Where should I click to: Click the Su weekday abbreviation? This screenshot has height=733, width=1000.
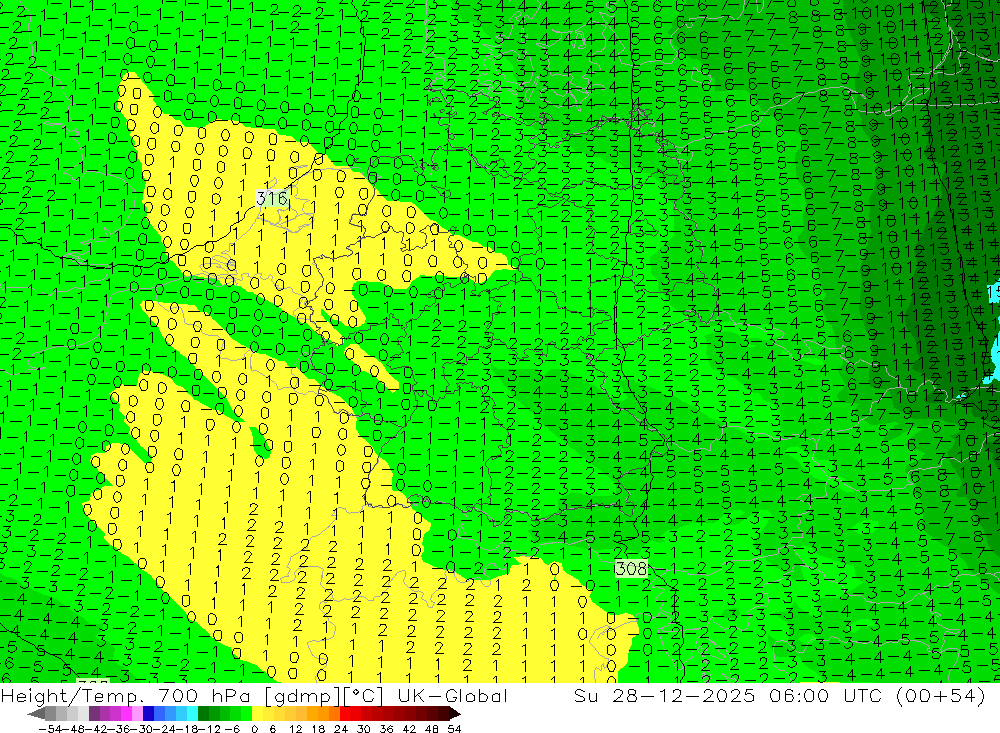pos(587,695)
